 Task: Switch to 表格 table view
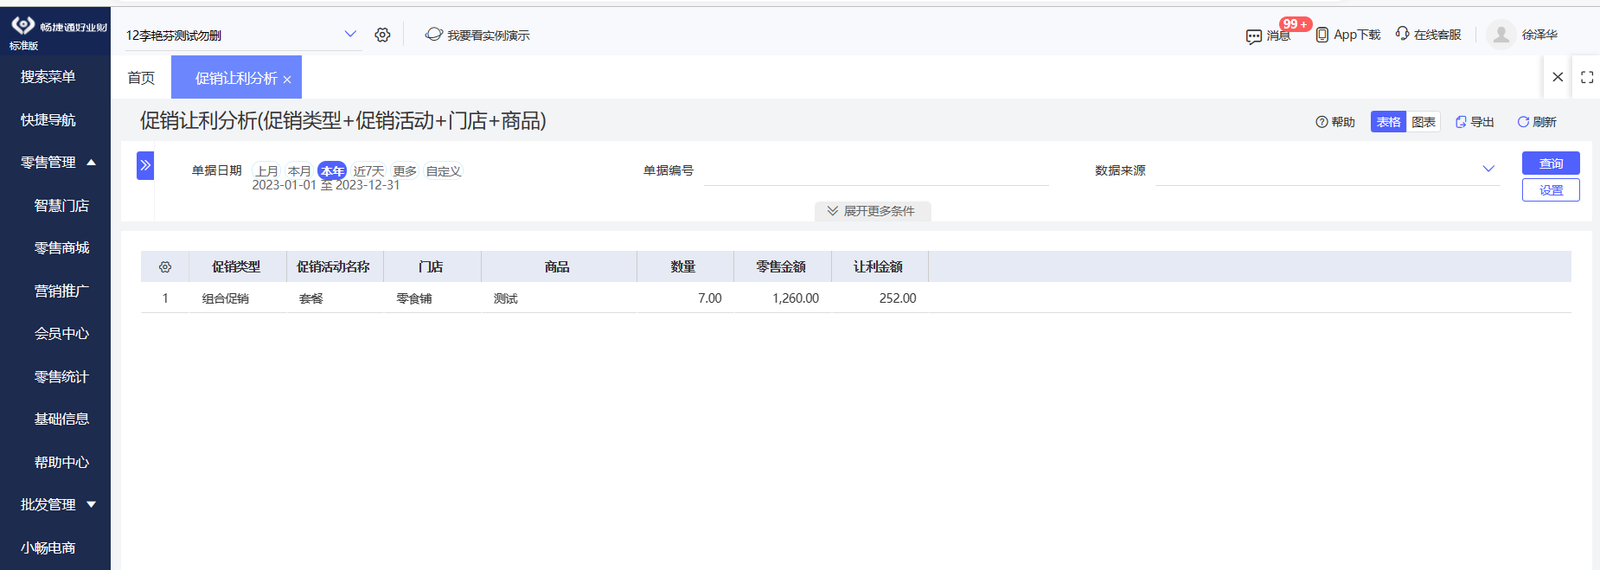click(1388, 122)
